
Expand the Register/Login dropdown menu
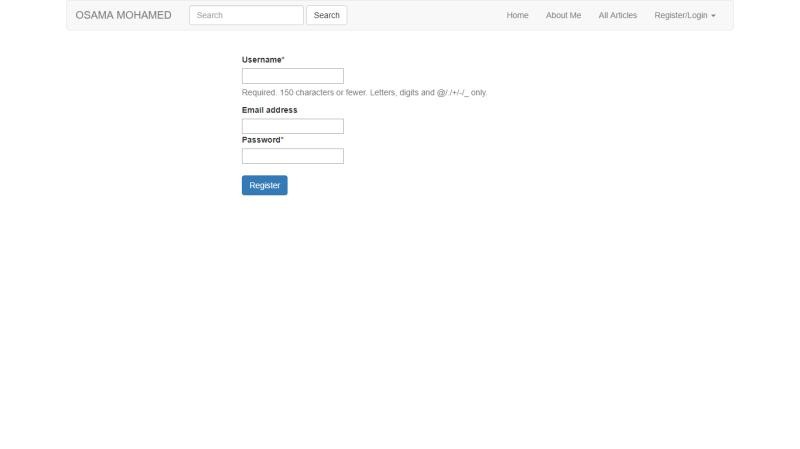point(685,15)
